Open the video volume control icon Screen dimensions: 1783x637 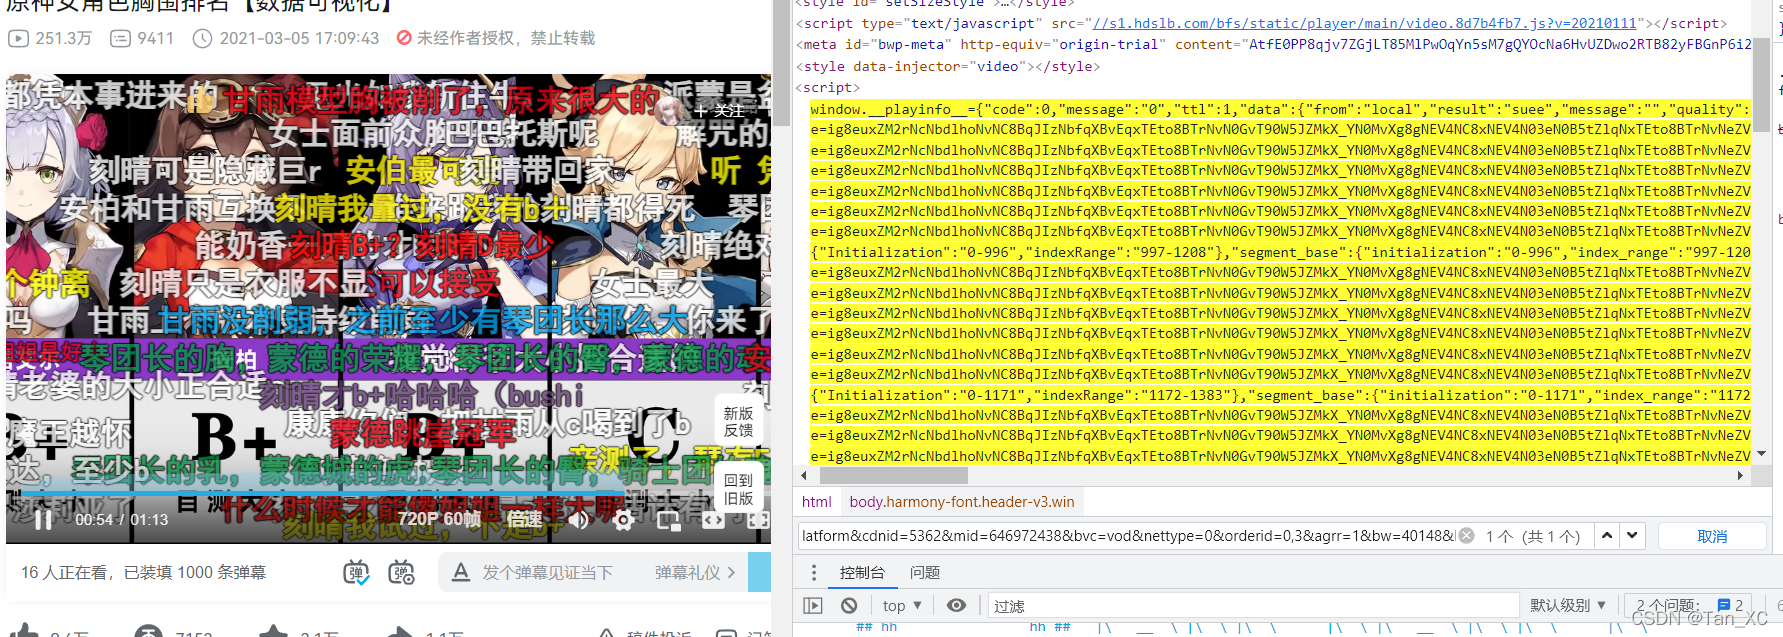pyautogui.click(x=578, y=519)
